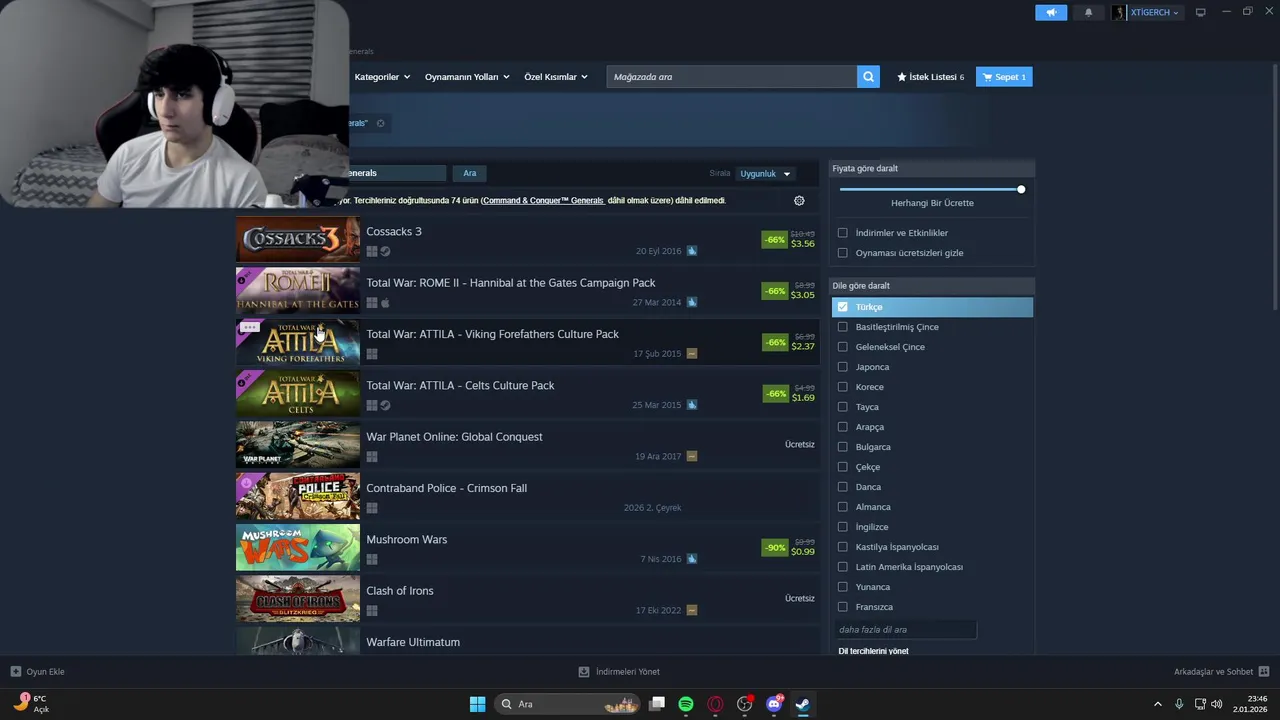Expand the Oynamanın Yolları menu

point(467,77)
